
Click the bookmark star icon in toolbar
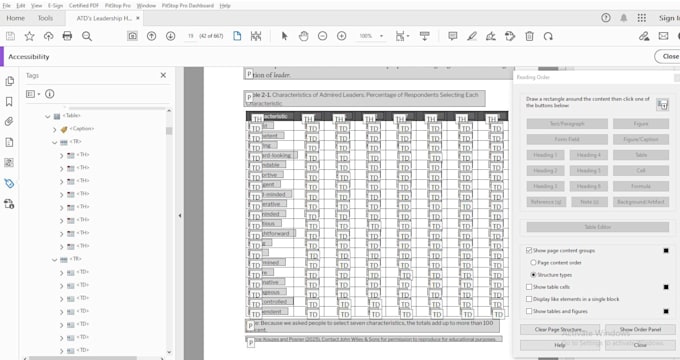(29, 36)
